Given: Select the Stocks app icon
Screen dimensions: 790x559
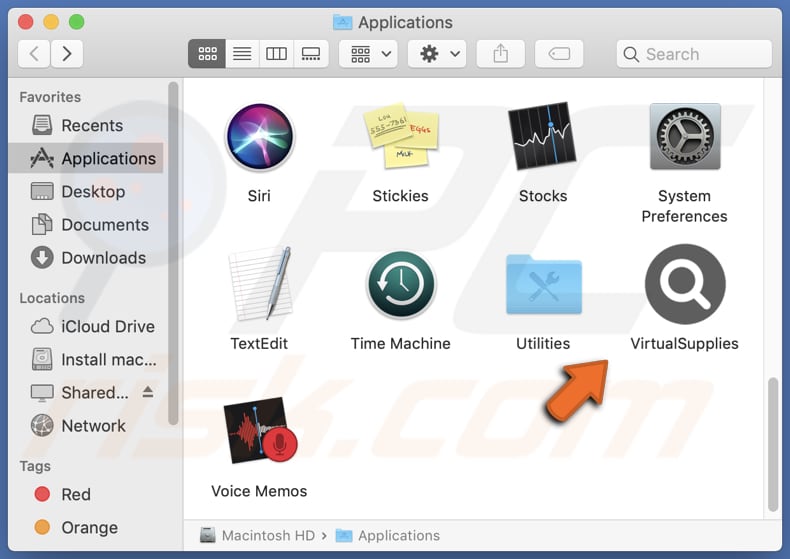Looking at the screenshot, I should click(543, 136).
